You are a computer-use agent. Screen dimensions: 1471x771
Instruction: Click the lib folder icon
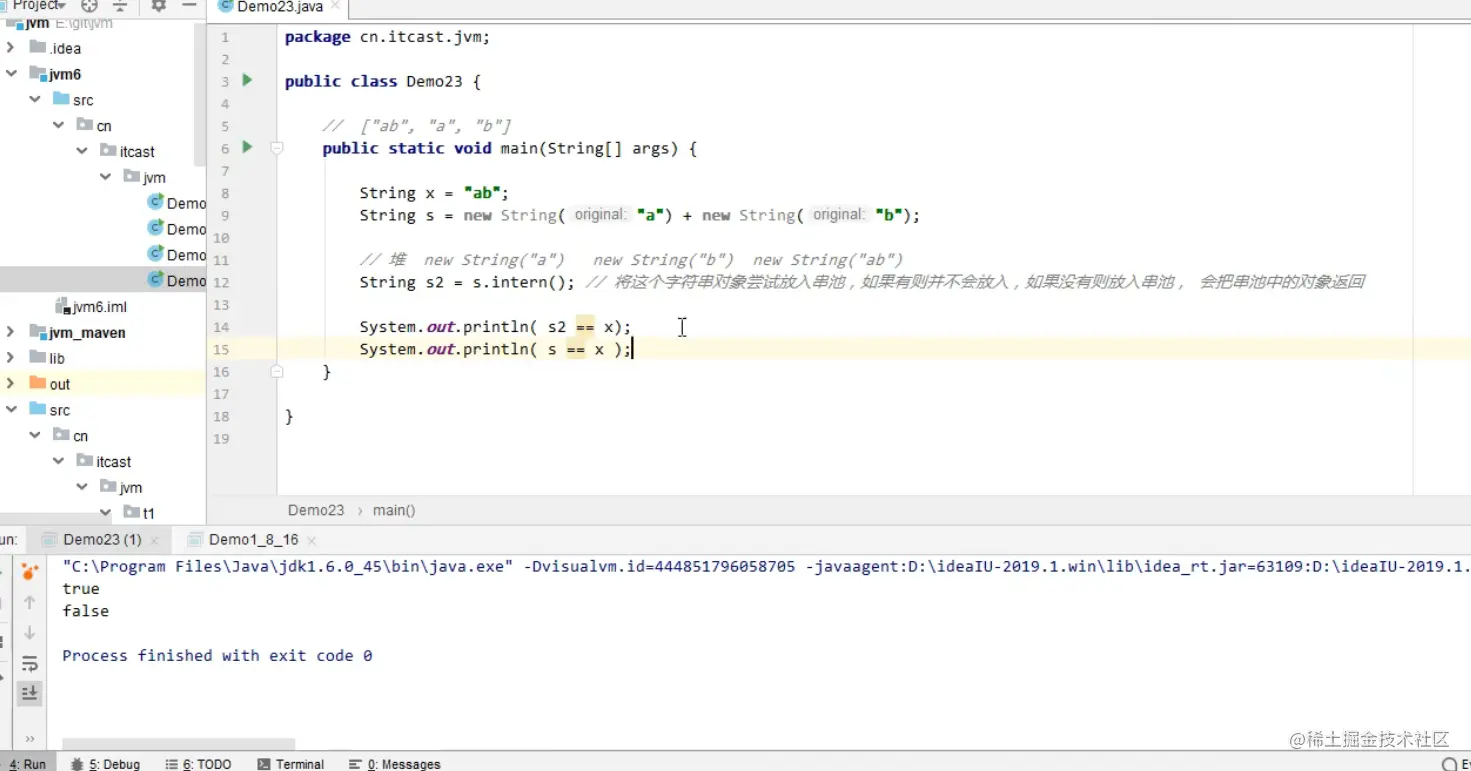pyautogui.click(x=38, y=357)
